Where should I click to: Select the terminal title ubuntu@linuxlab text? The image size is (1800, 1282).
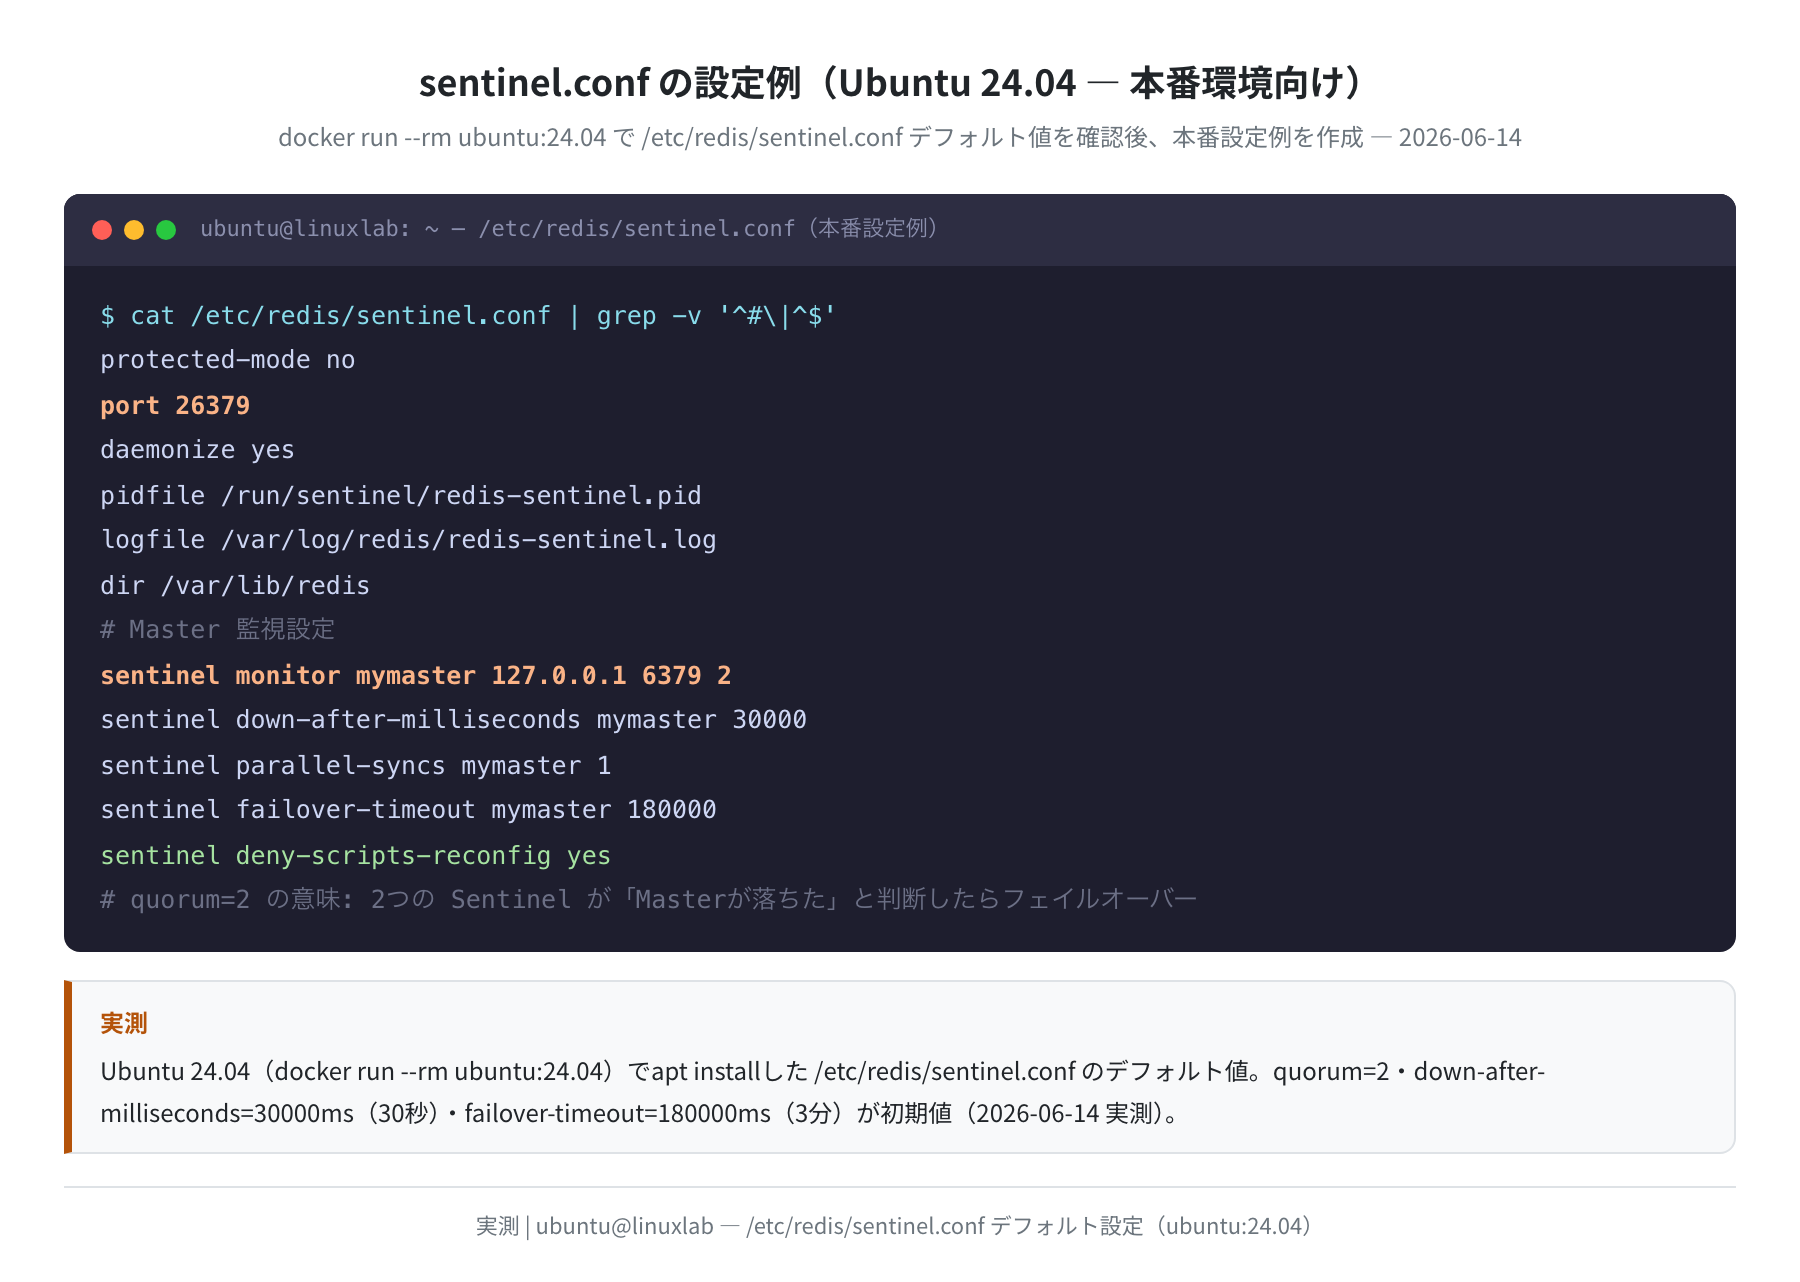[569, 229]
